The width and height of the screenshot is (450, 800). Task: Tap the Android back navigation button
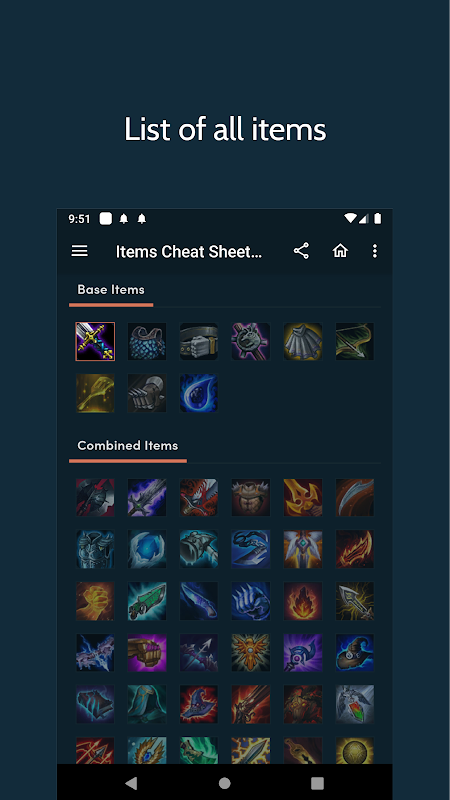(x=131, y=783)
